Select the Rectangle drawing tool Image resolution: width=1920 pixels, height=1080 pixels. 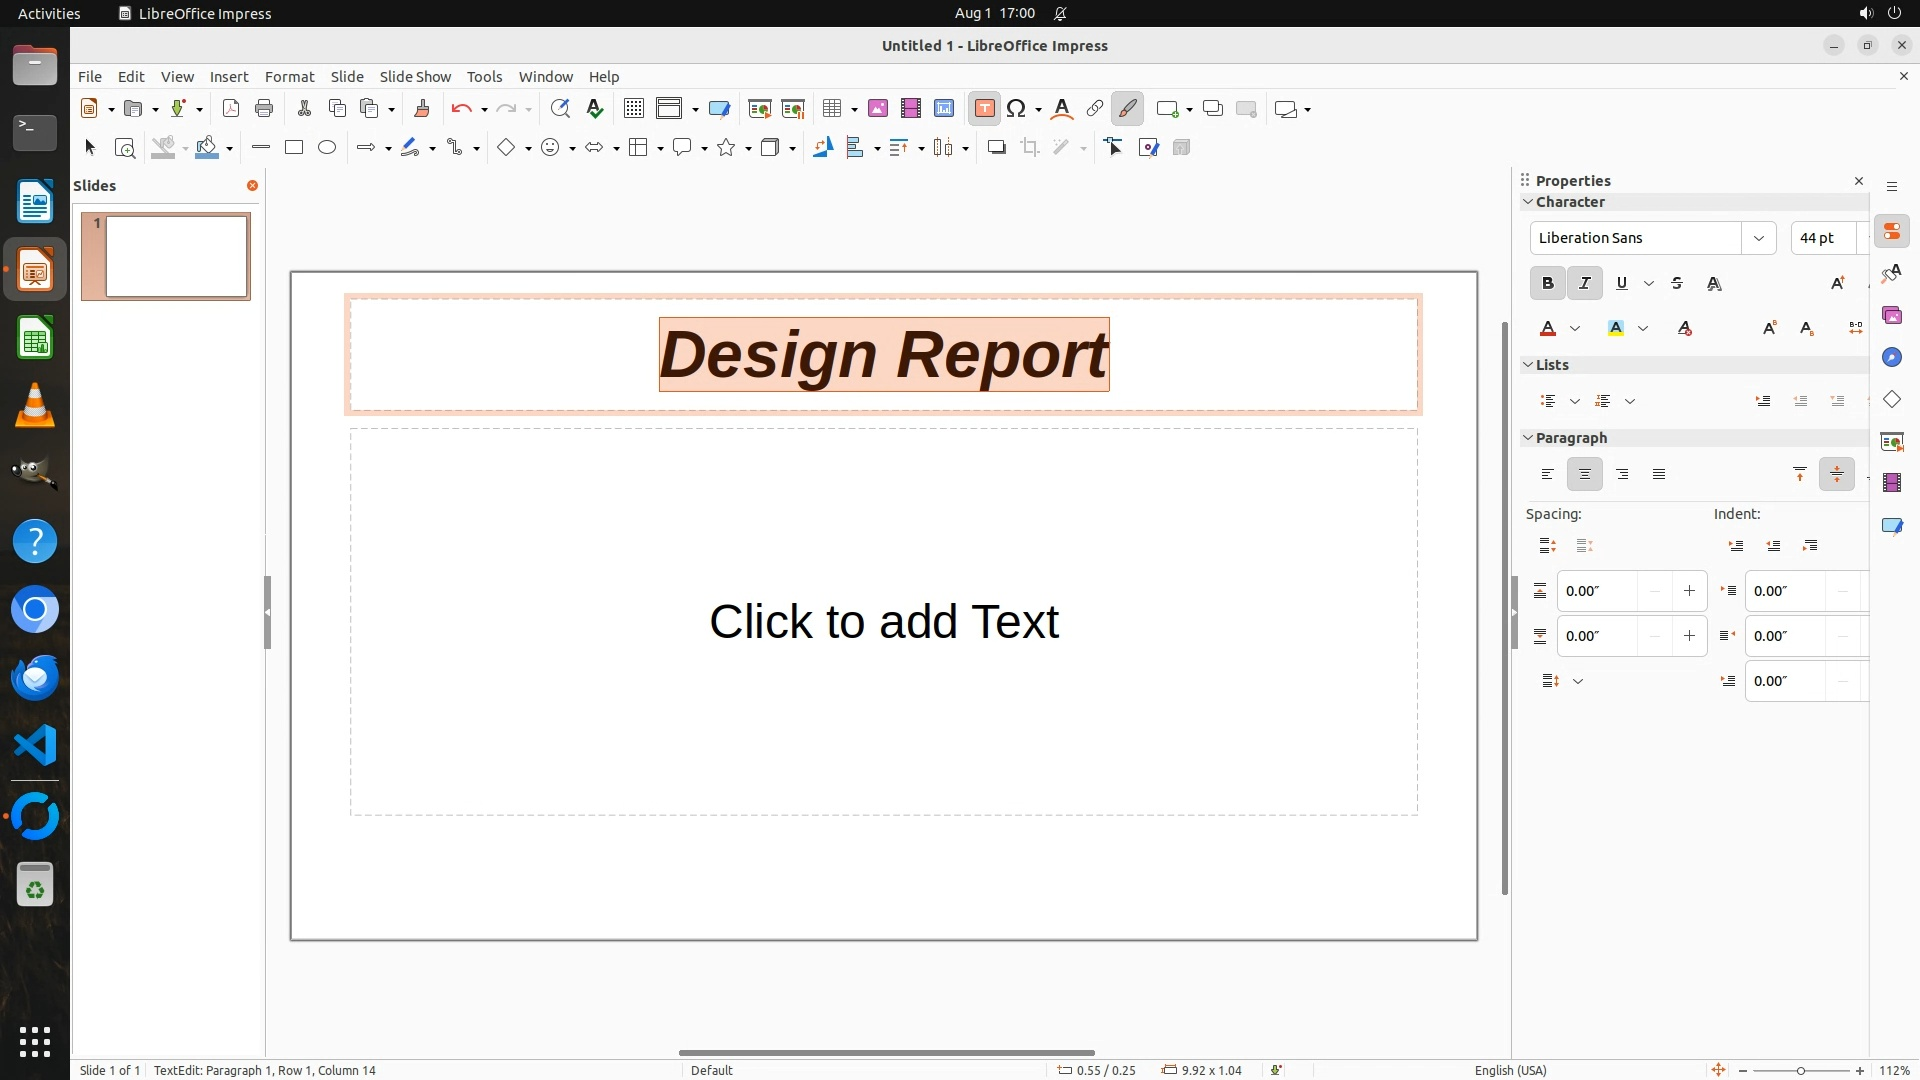294,148
